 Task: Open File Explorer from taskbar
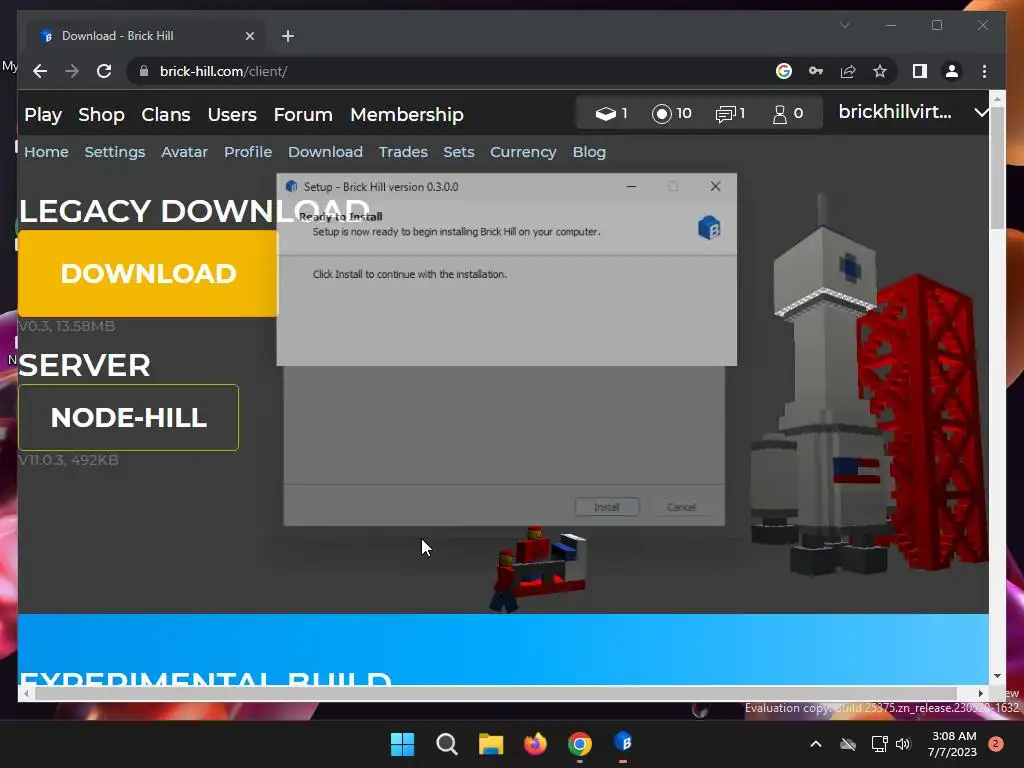pyautogui.click(x=491, y=744)
